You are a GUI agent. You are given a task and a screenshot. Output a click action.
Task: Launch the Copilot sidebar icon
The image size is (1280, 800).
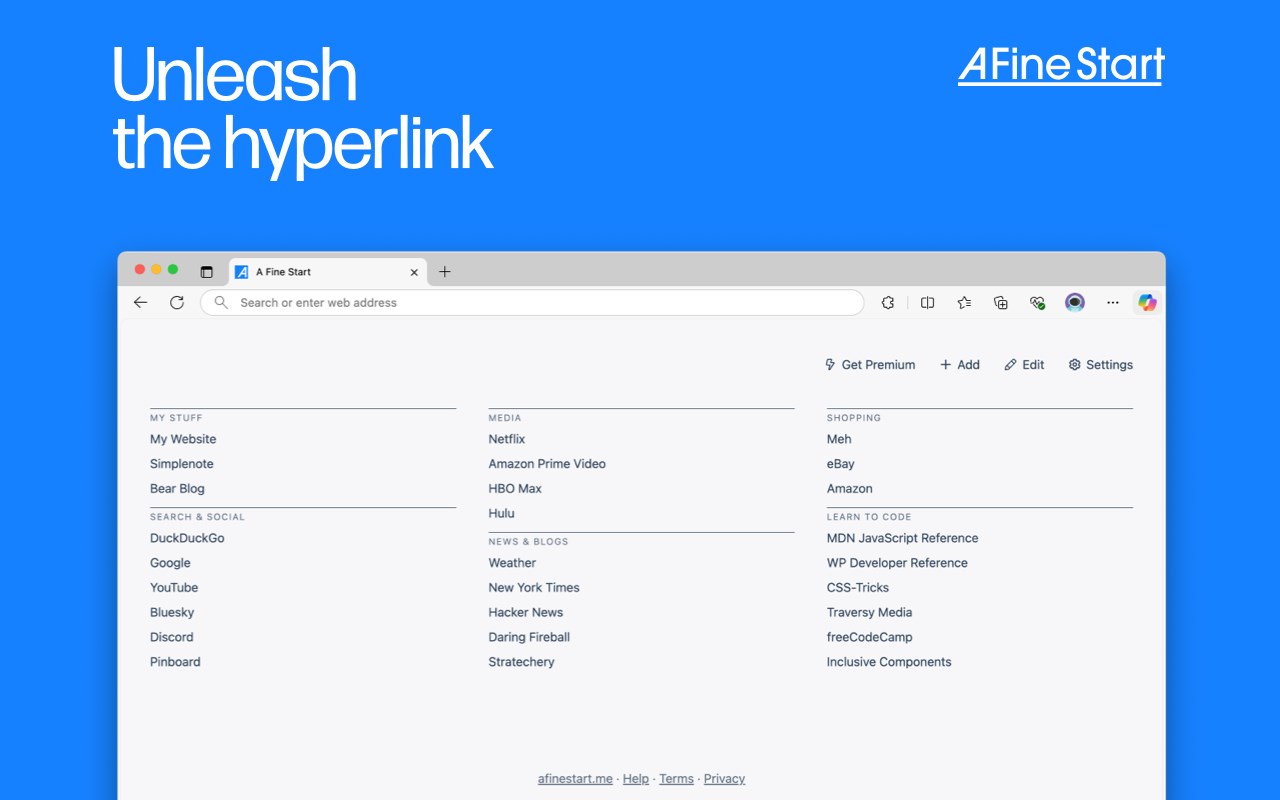click(x=1147, y=302)
